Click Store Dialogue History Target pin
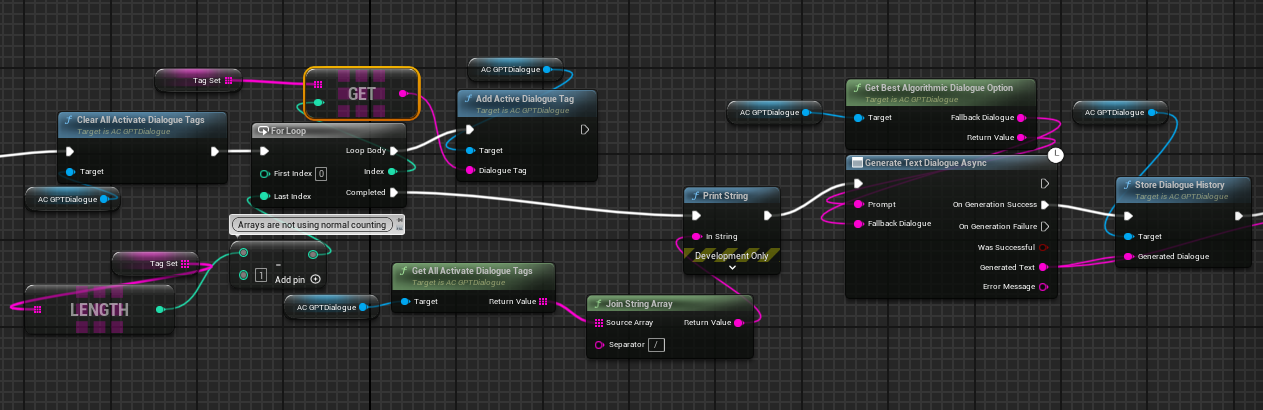This screenshot has height=410, width=1263. point(1129,236)
